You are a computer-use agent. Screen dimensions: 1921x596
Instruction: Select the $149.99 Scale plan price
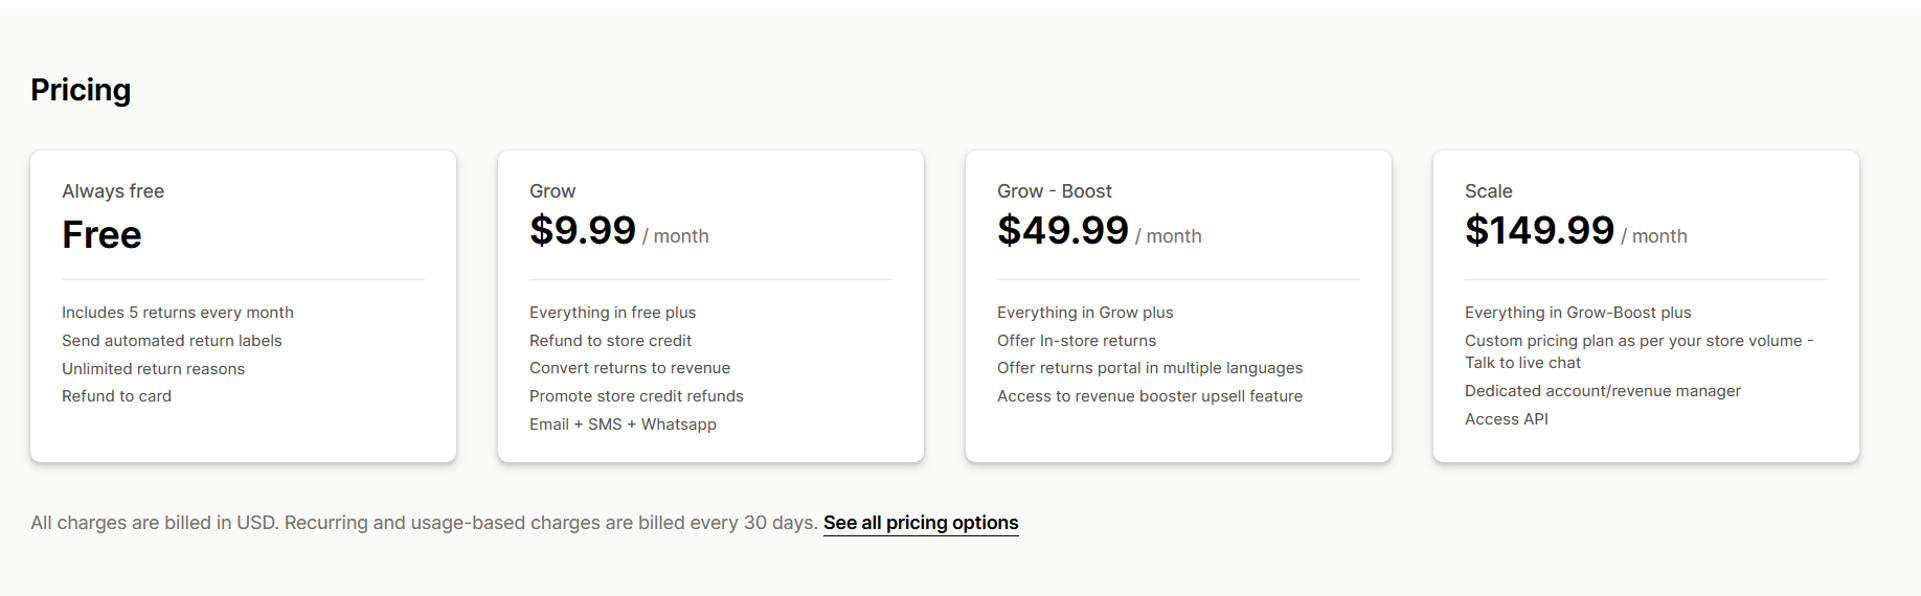(1539, 231)
